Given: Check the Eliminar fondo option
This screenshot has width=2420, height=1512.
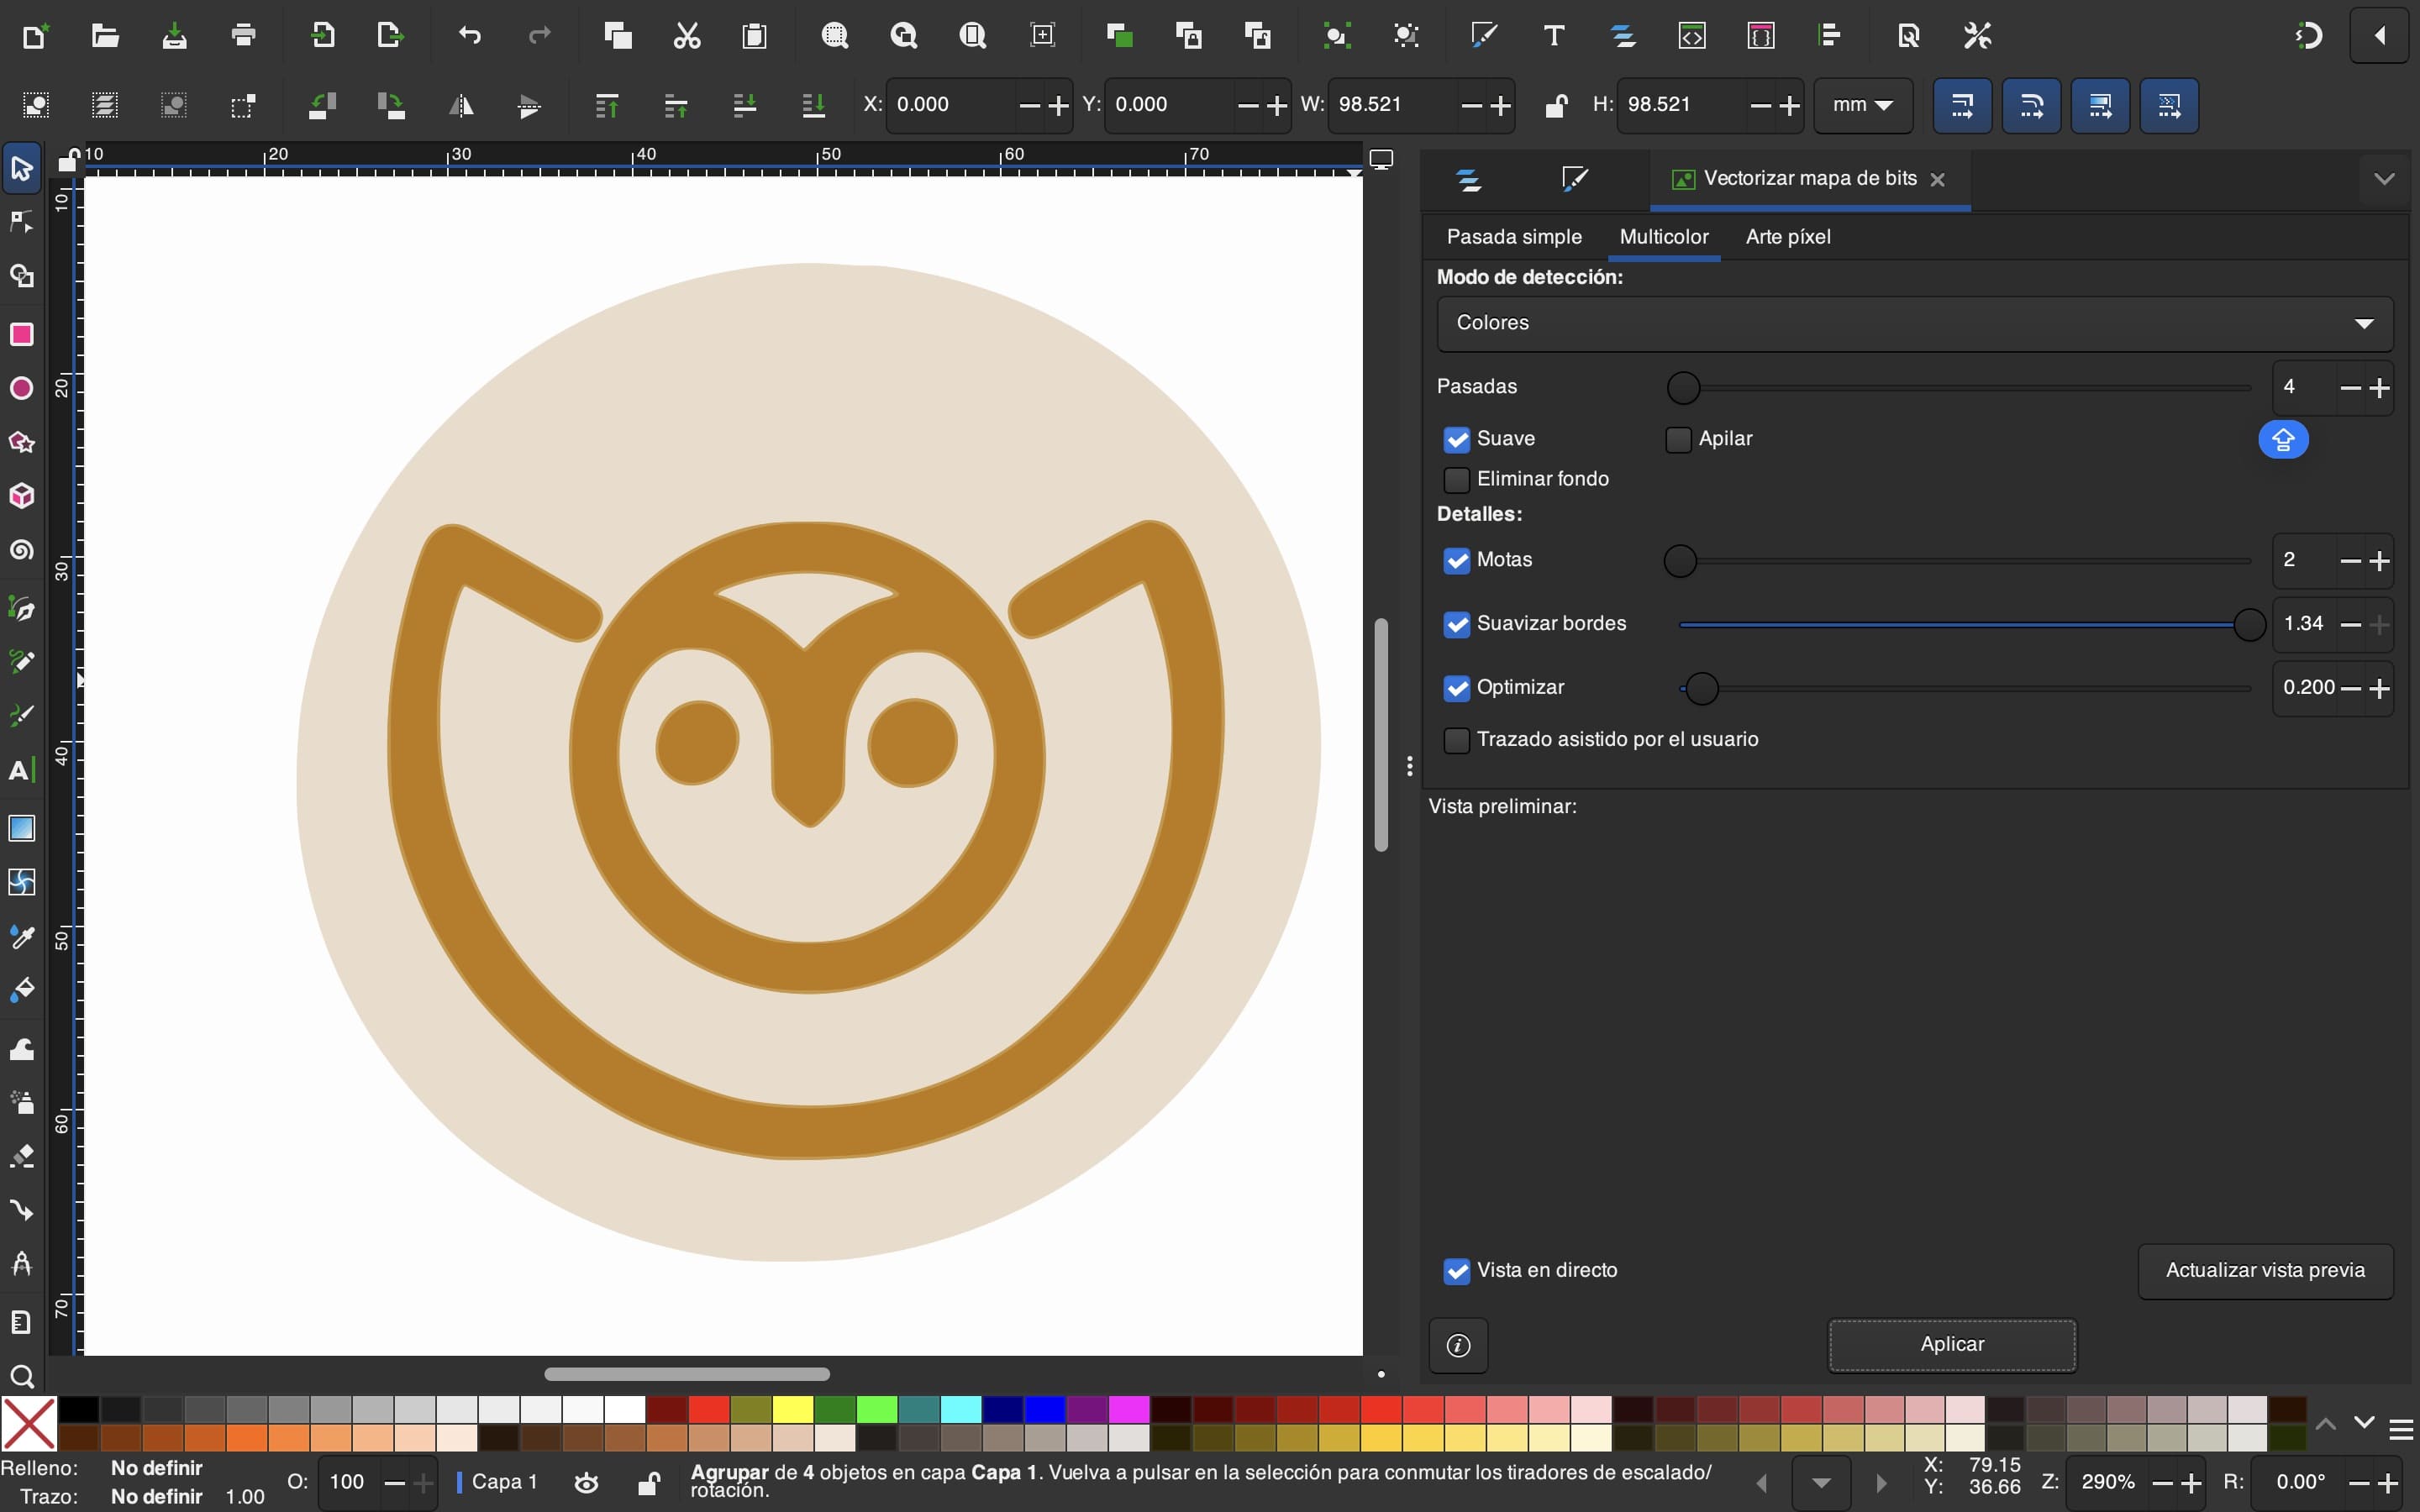Looking at the screenshot, I should point(1457,480).
